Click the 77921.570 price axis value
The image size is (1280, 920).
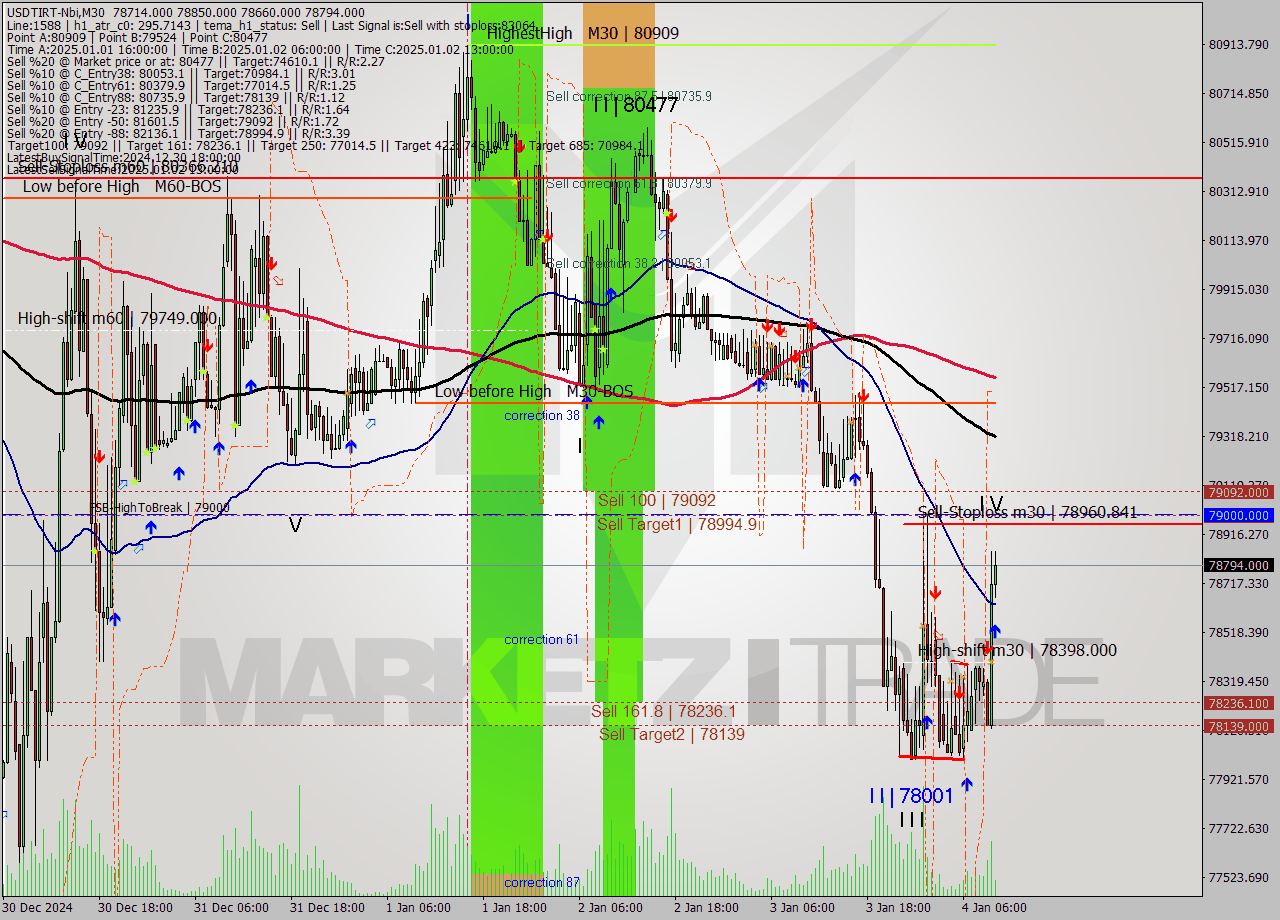(1238, 779)
